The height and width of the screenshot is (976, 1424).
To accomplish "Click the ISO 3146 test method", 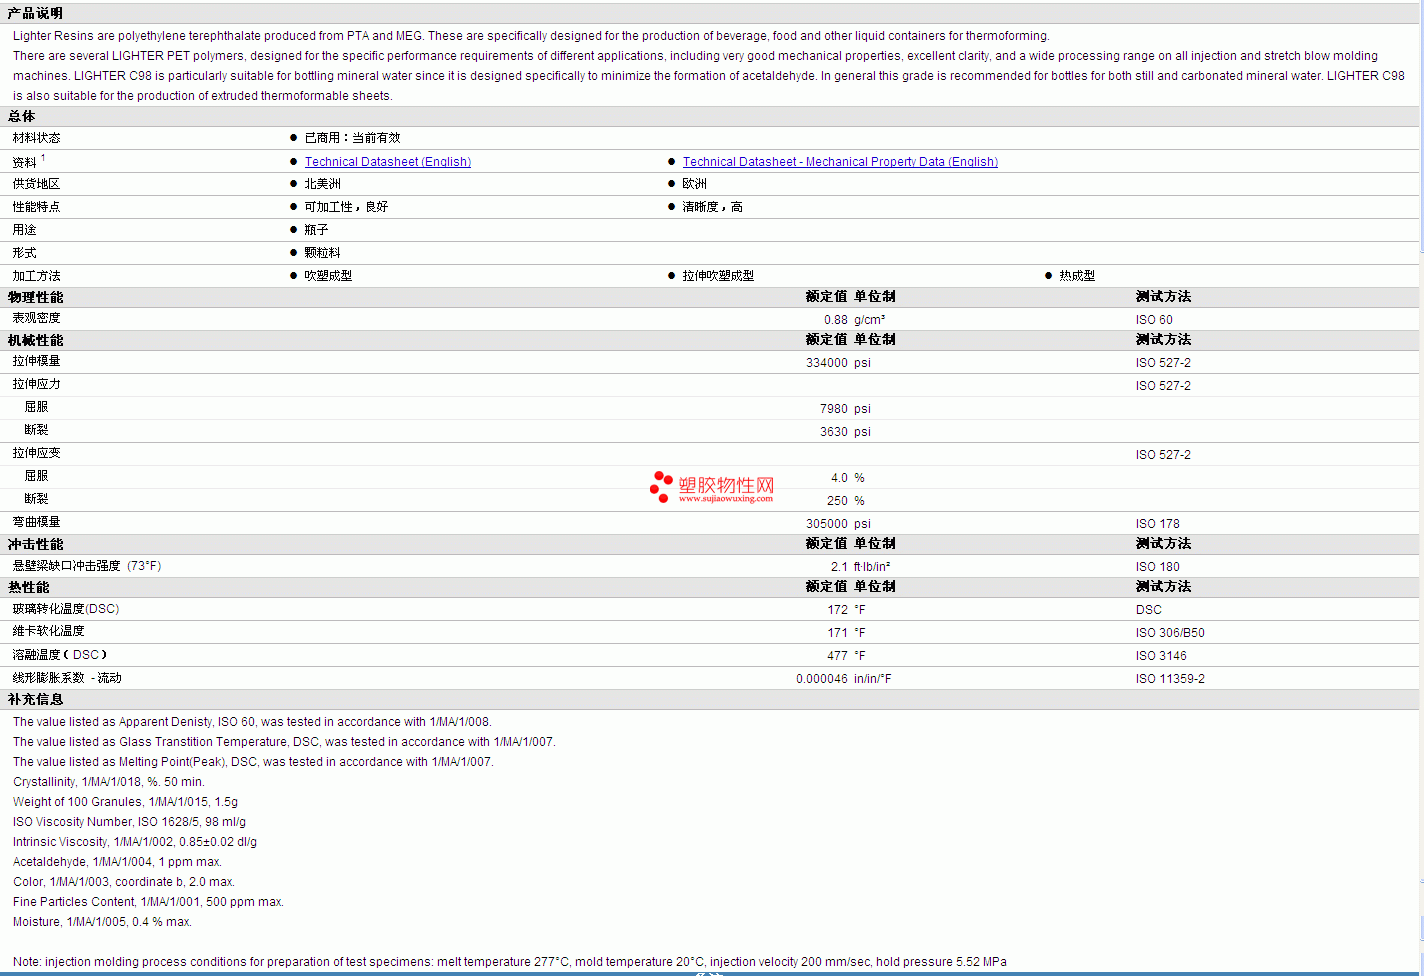I will [1161, 656].
